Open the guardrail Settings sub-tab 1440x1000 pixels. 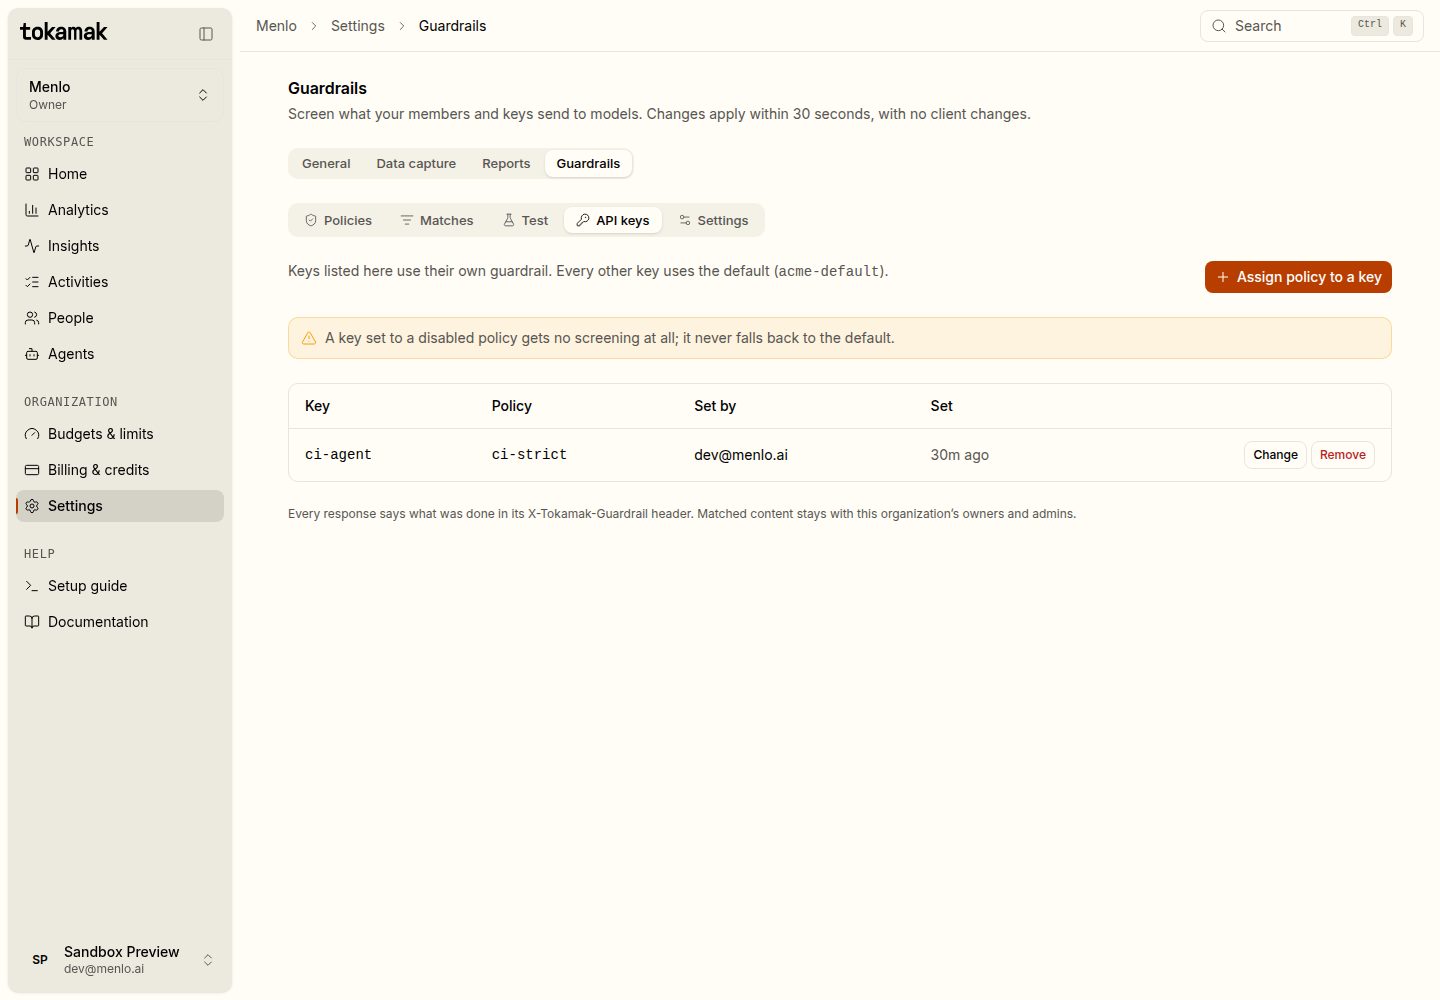tap(713, 220)
